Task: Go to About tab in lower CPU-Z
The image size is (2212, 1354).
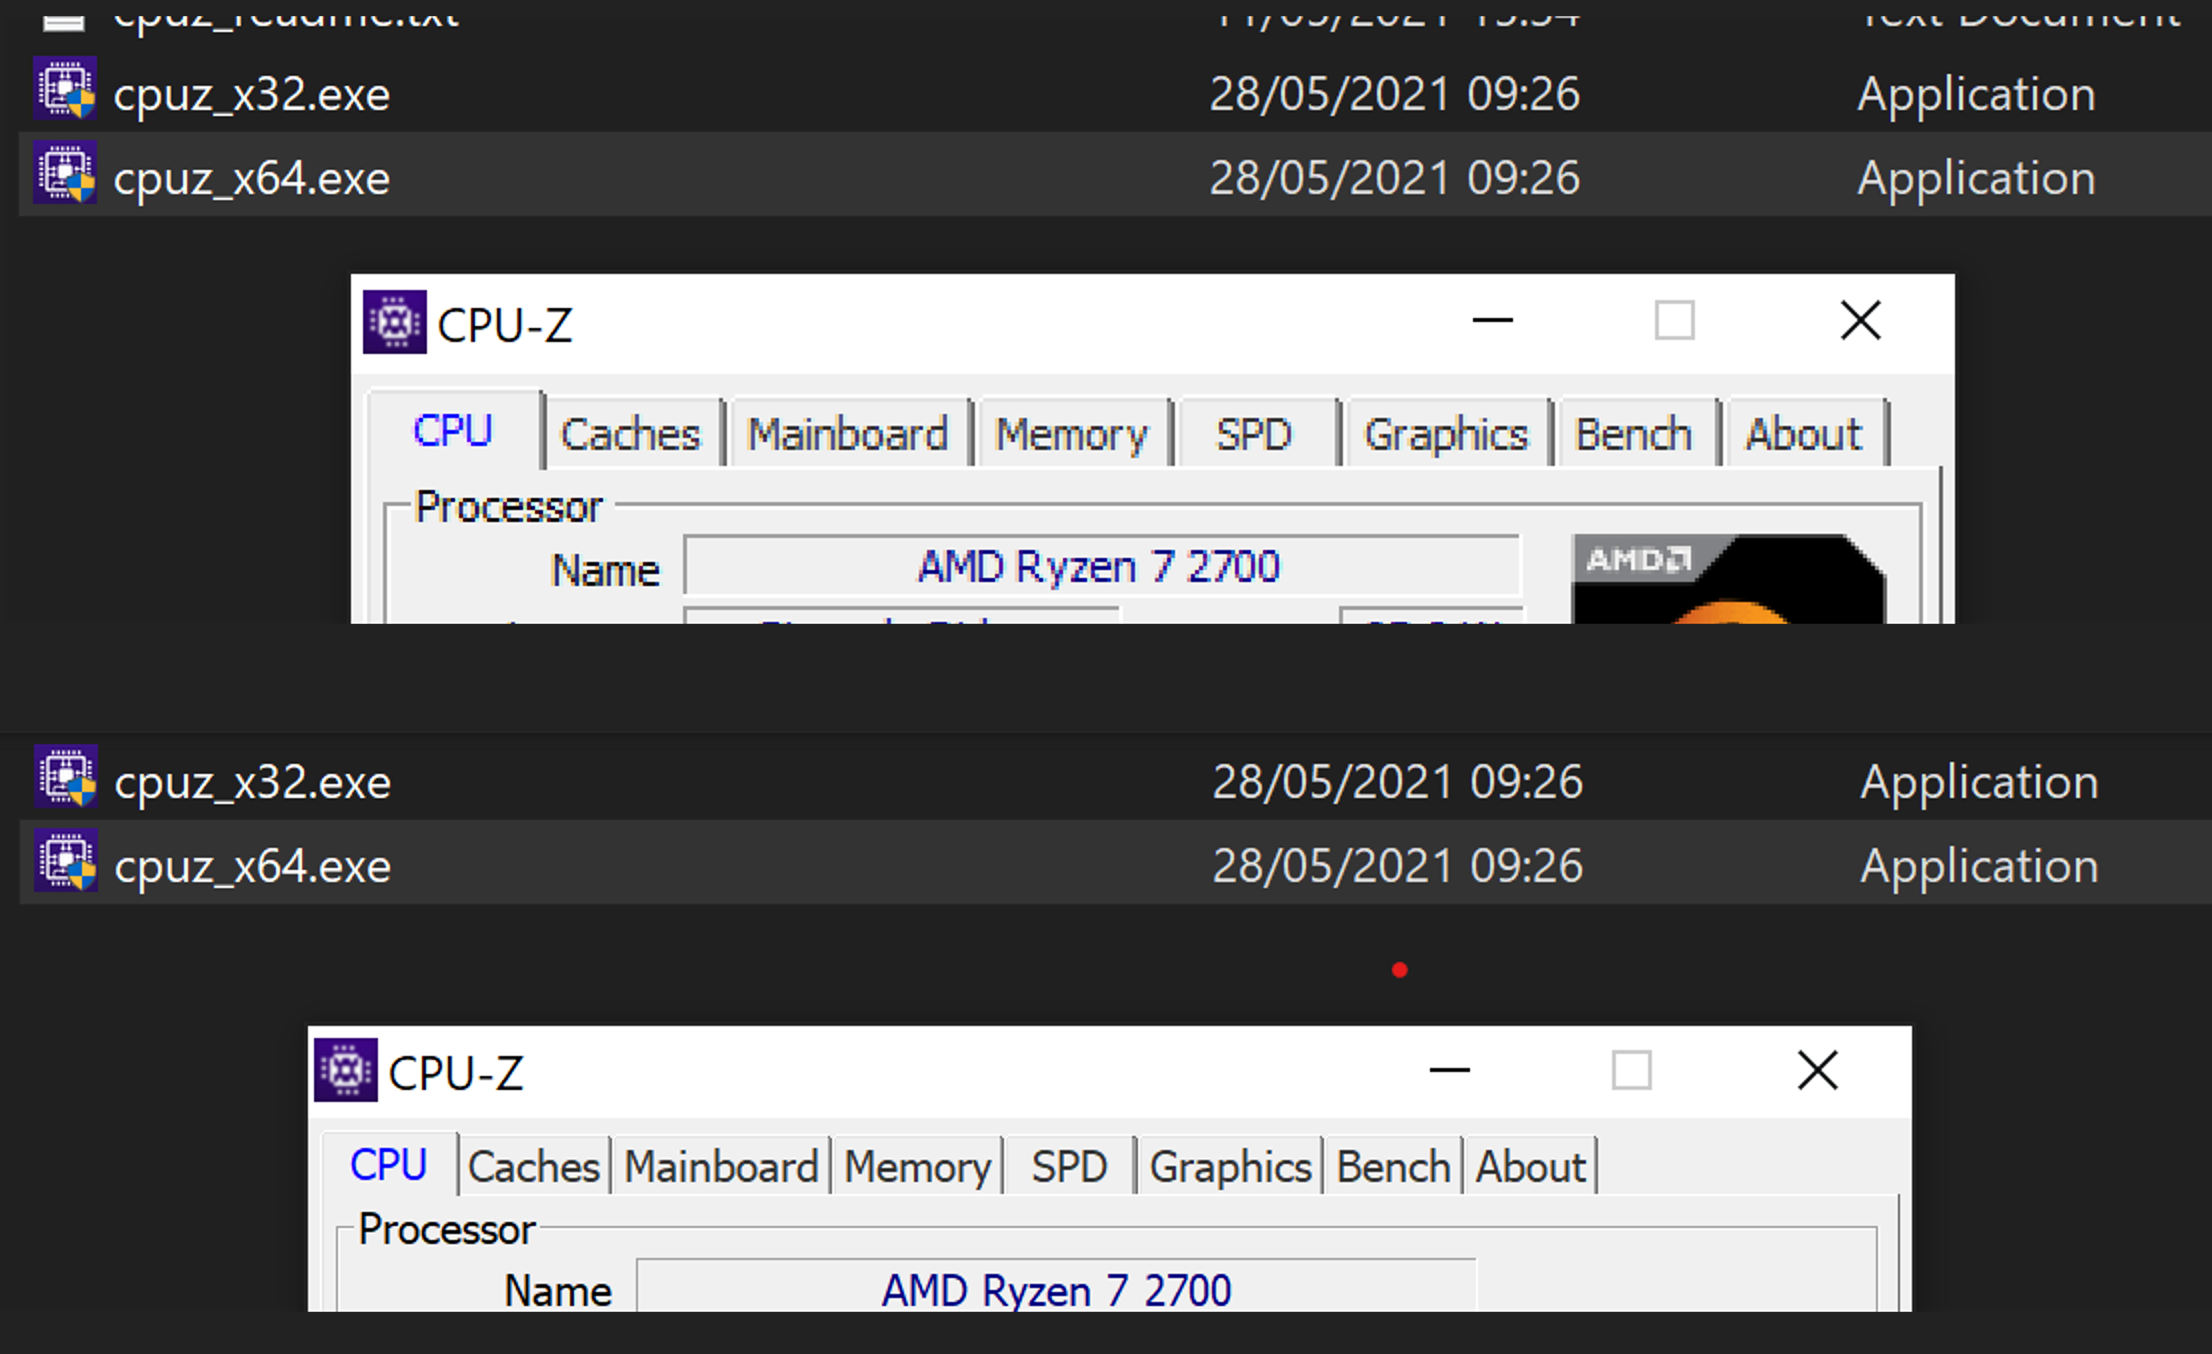Action: pyautogui.click(x=1530, y=1166)
